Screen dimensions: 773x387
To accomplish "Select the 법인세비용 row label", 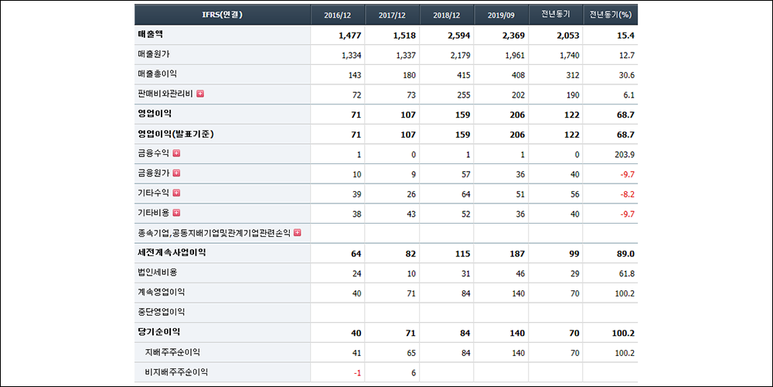I will pos(157,272).
